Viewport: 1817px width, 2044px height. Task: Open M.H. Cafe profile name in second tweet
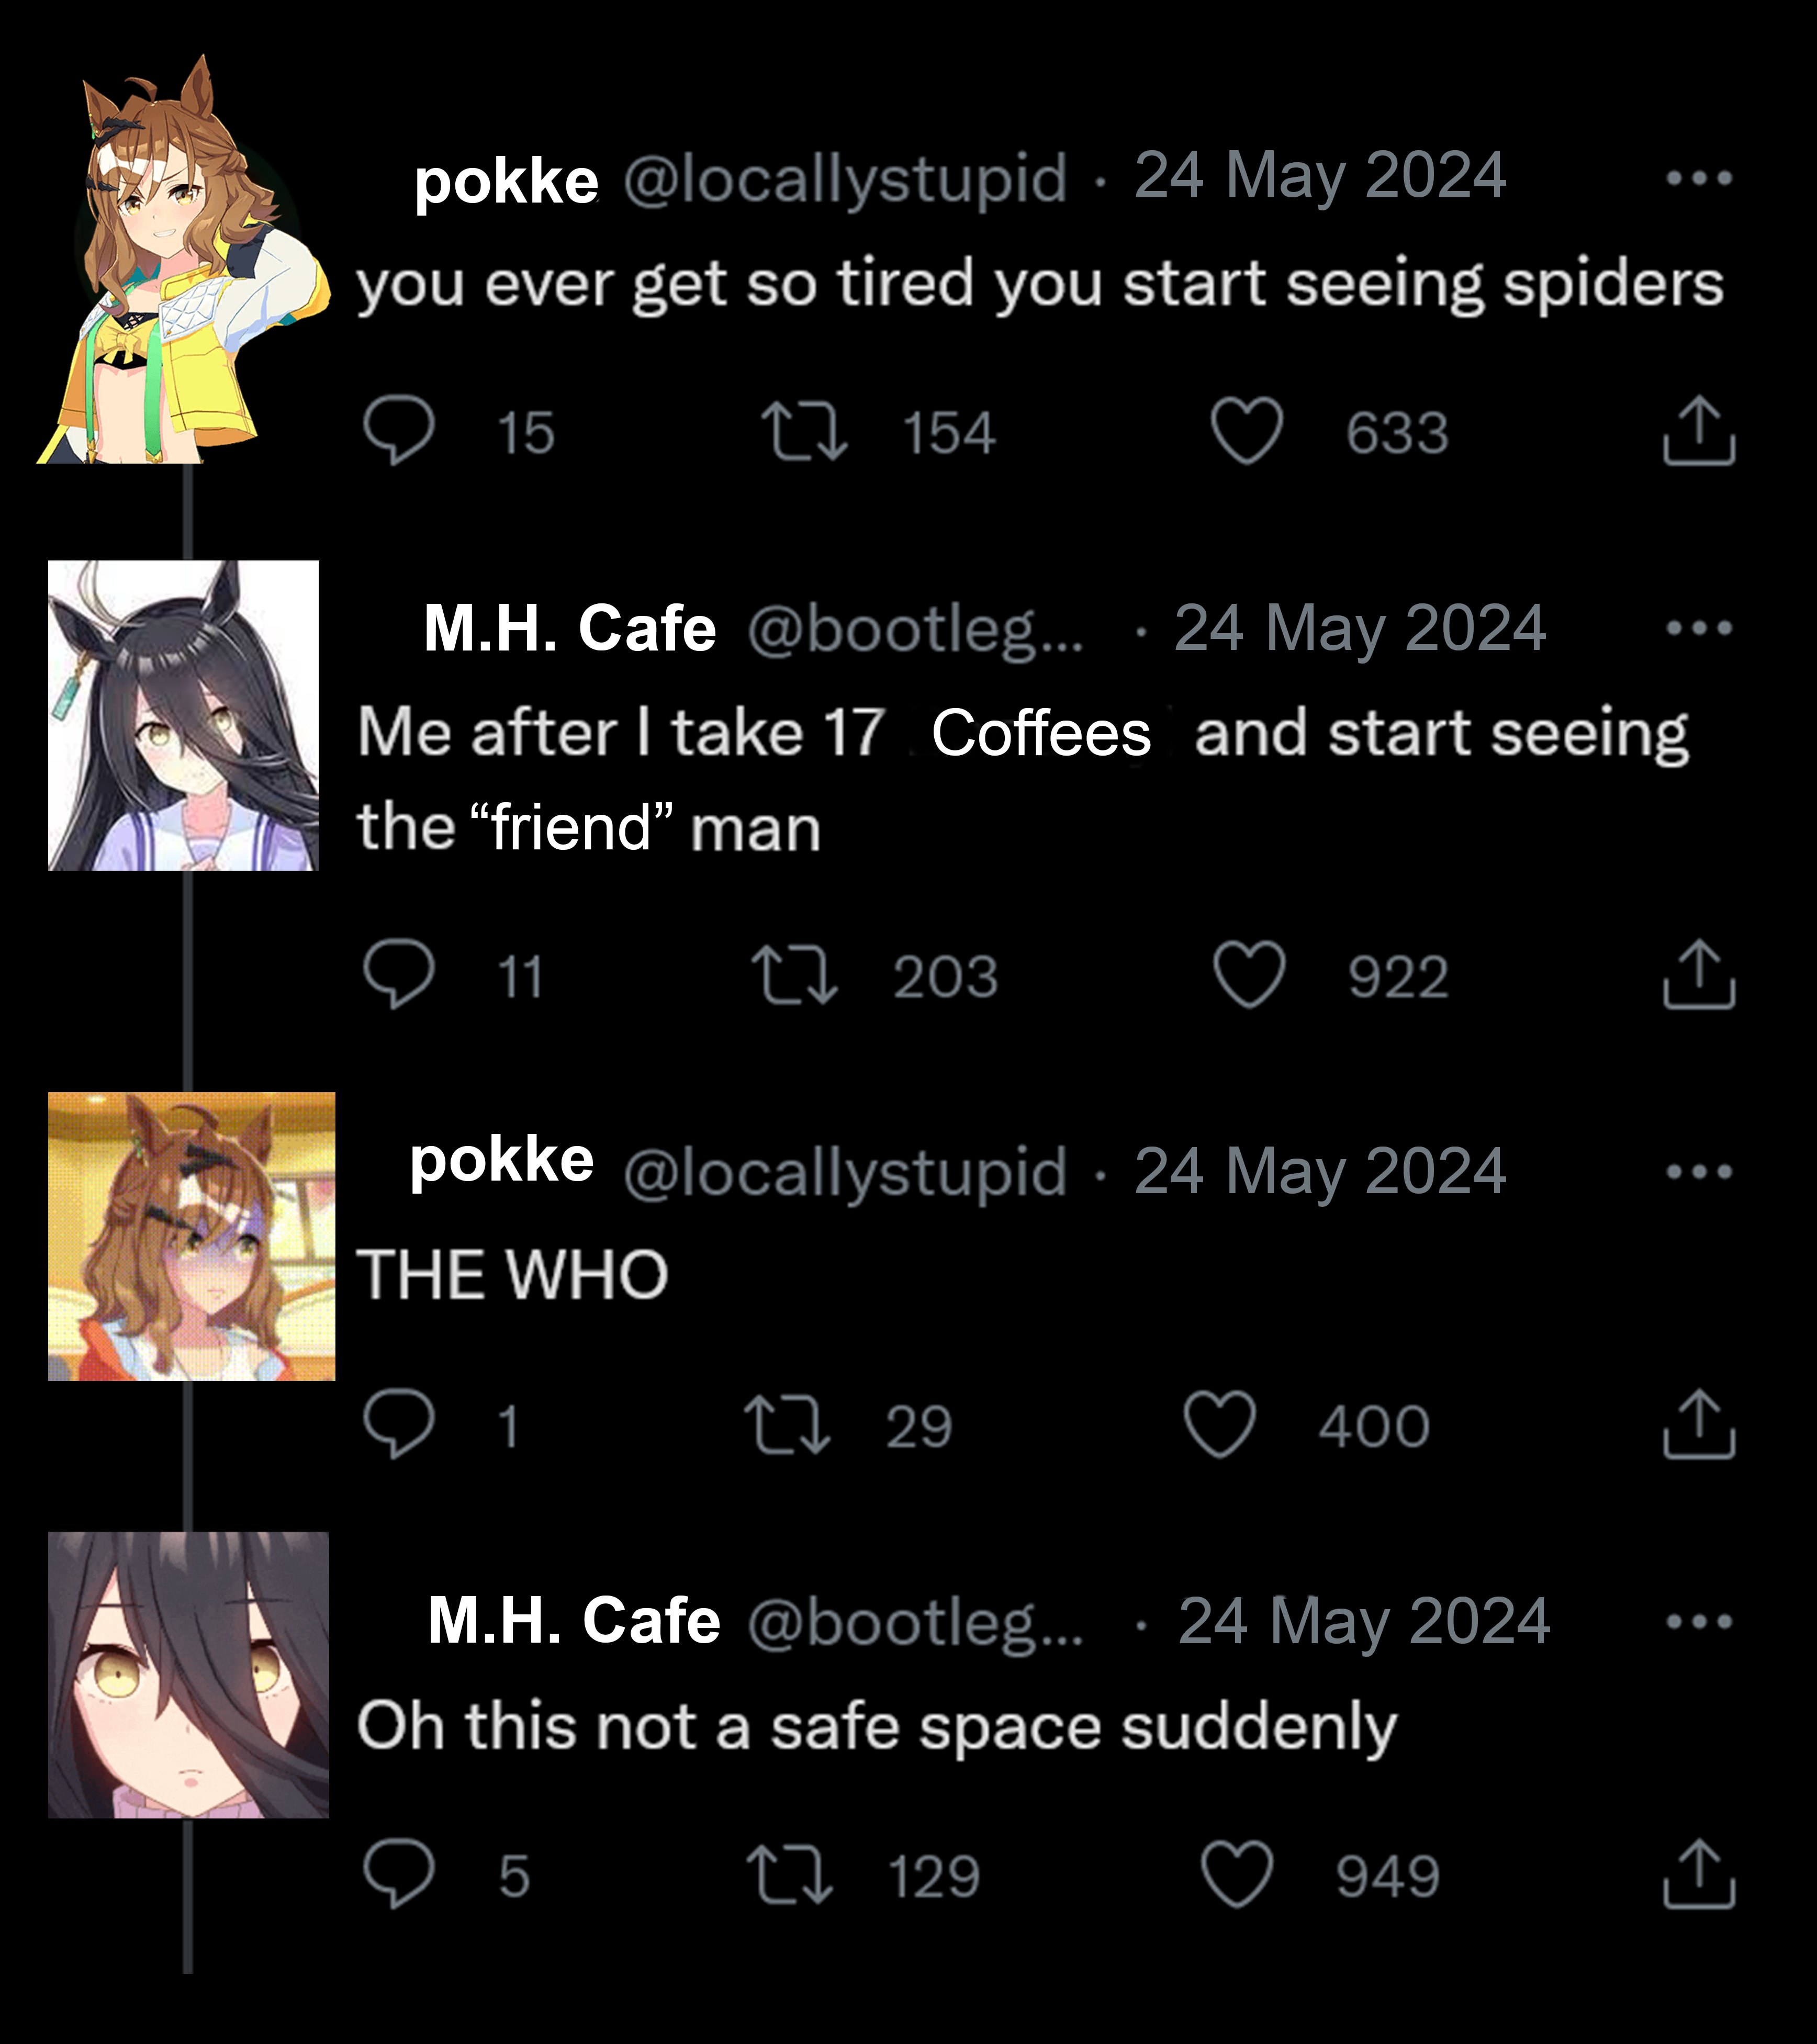point(570,628)
